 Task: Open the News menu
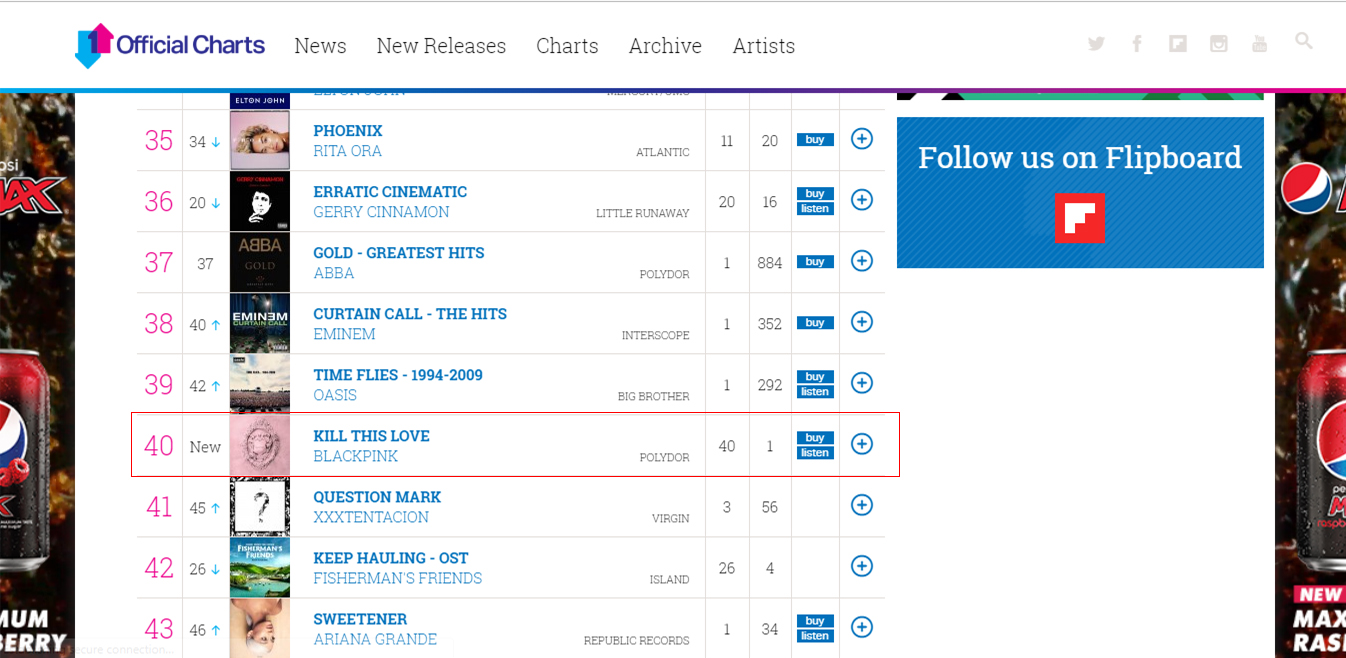[x=320, y=46]
